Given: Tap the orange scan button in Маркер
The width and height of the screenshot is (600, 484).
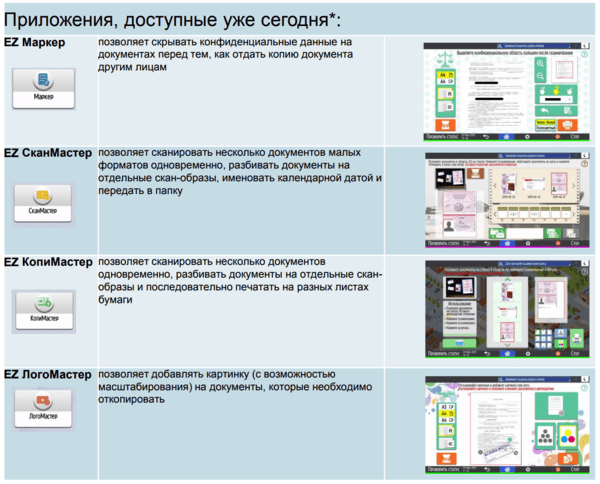Looking at the screenshot, I should tap(446, 125).
